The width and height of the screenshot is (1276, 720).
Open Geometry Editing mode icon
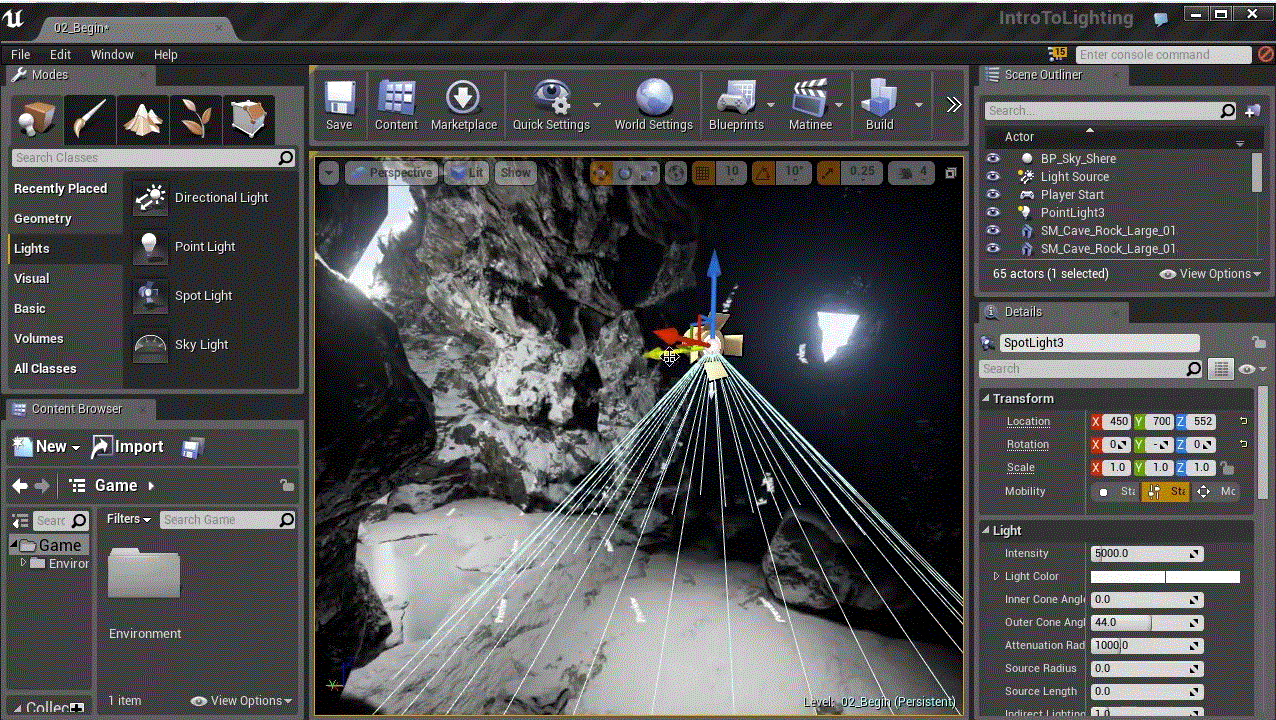coord(249,120)
